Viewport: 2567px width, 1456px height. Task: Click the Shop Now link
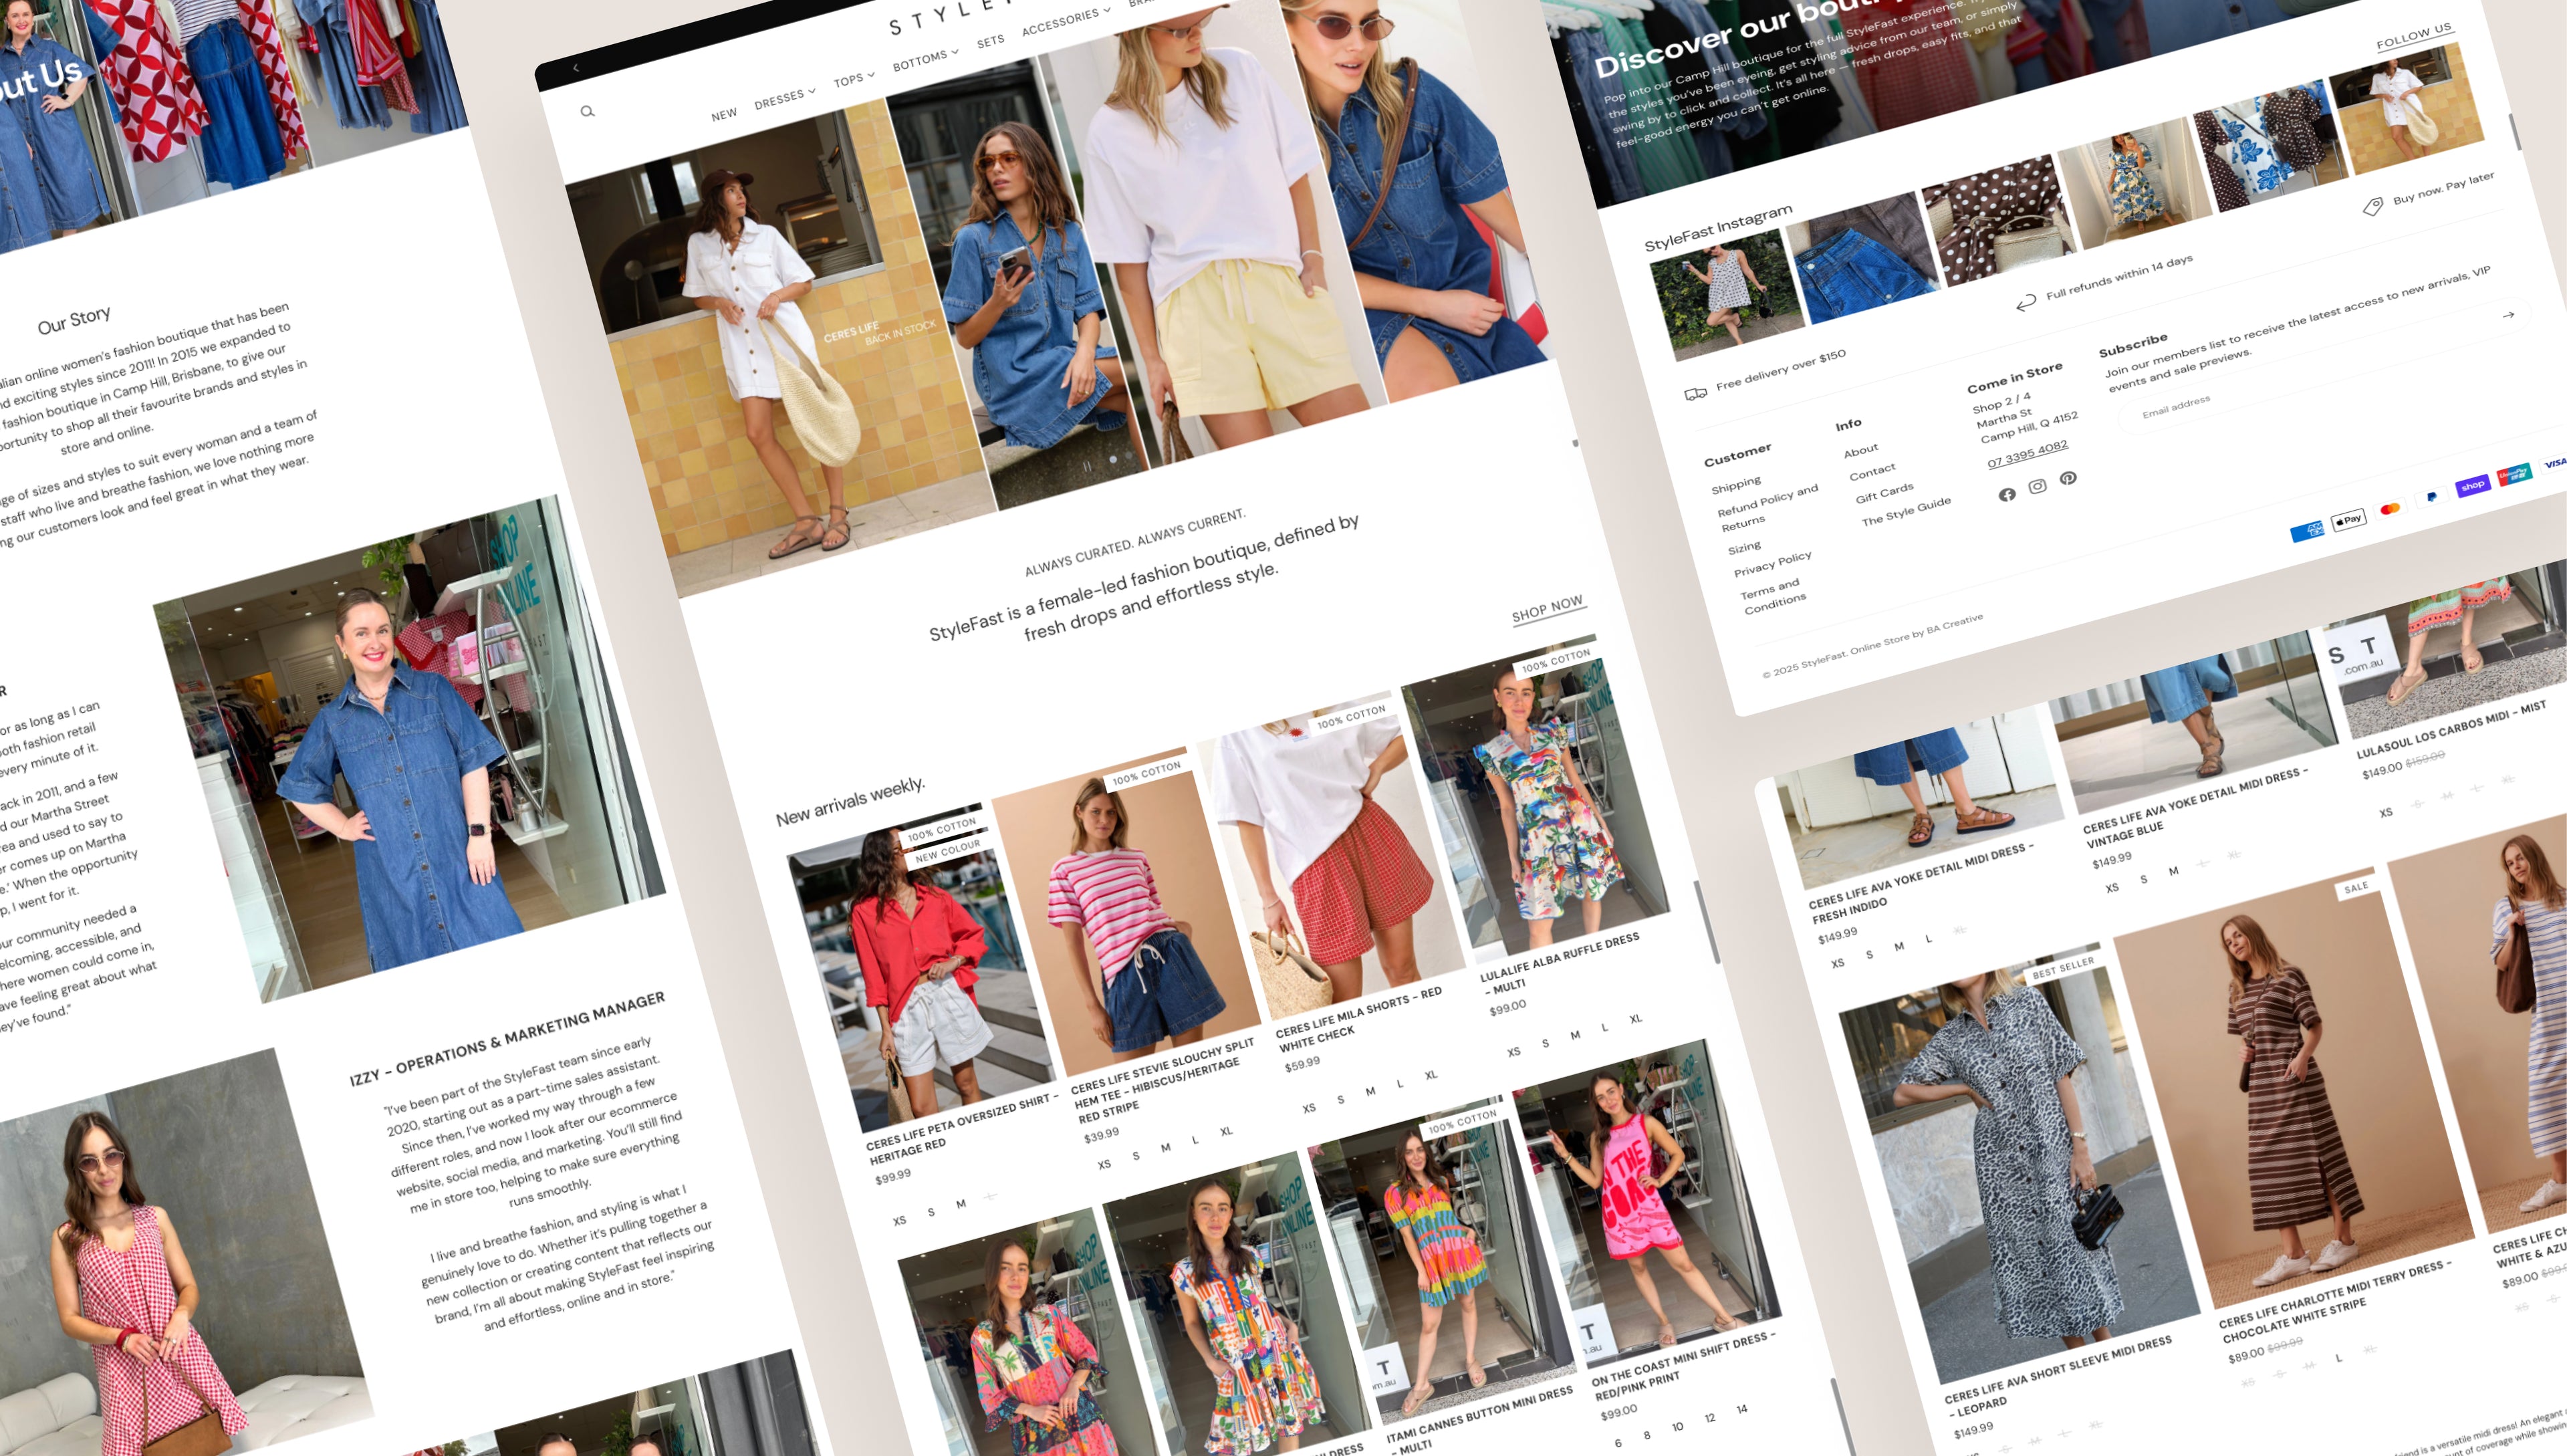point(1546,609)
